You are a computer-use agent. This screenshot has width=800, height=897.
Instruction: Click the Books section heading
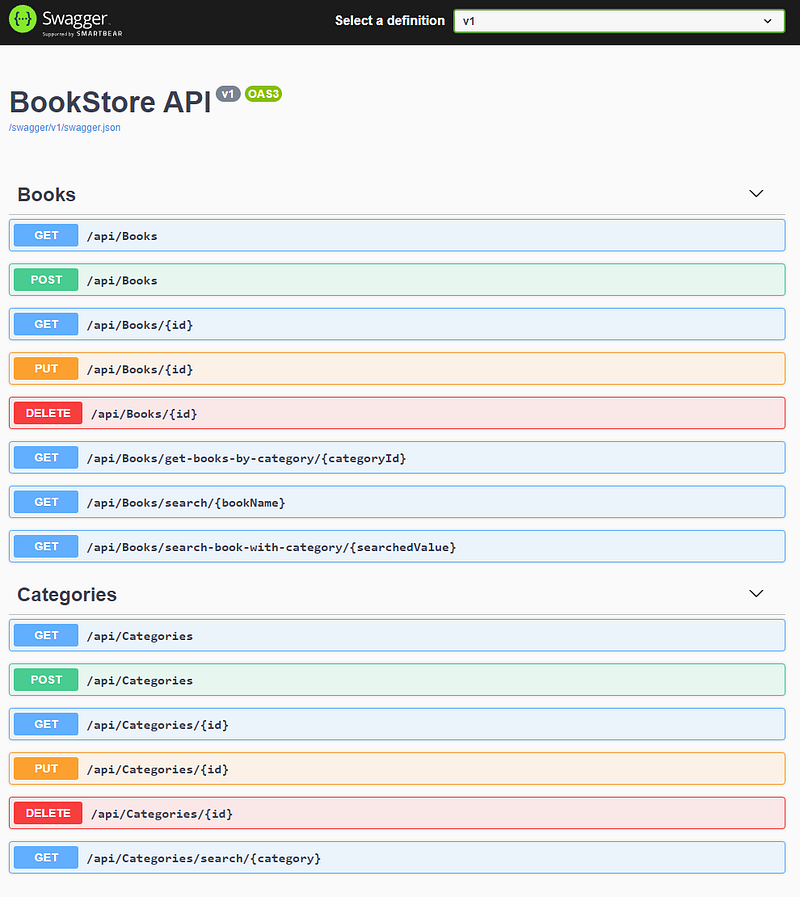[47, 194]
